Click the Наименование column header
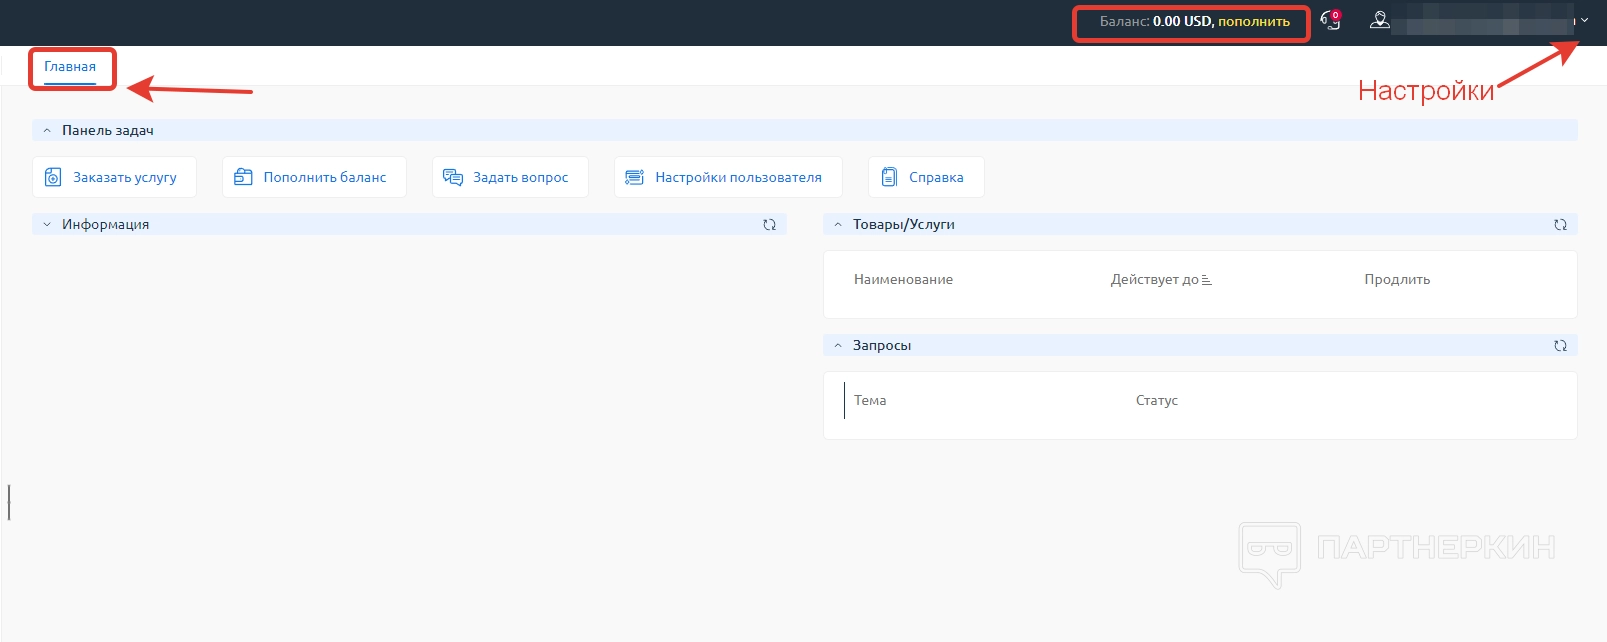 click(x=903, y=280)
